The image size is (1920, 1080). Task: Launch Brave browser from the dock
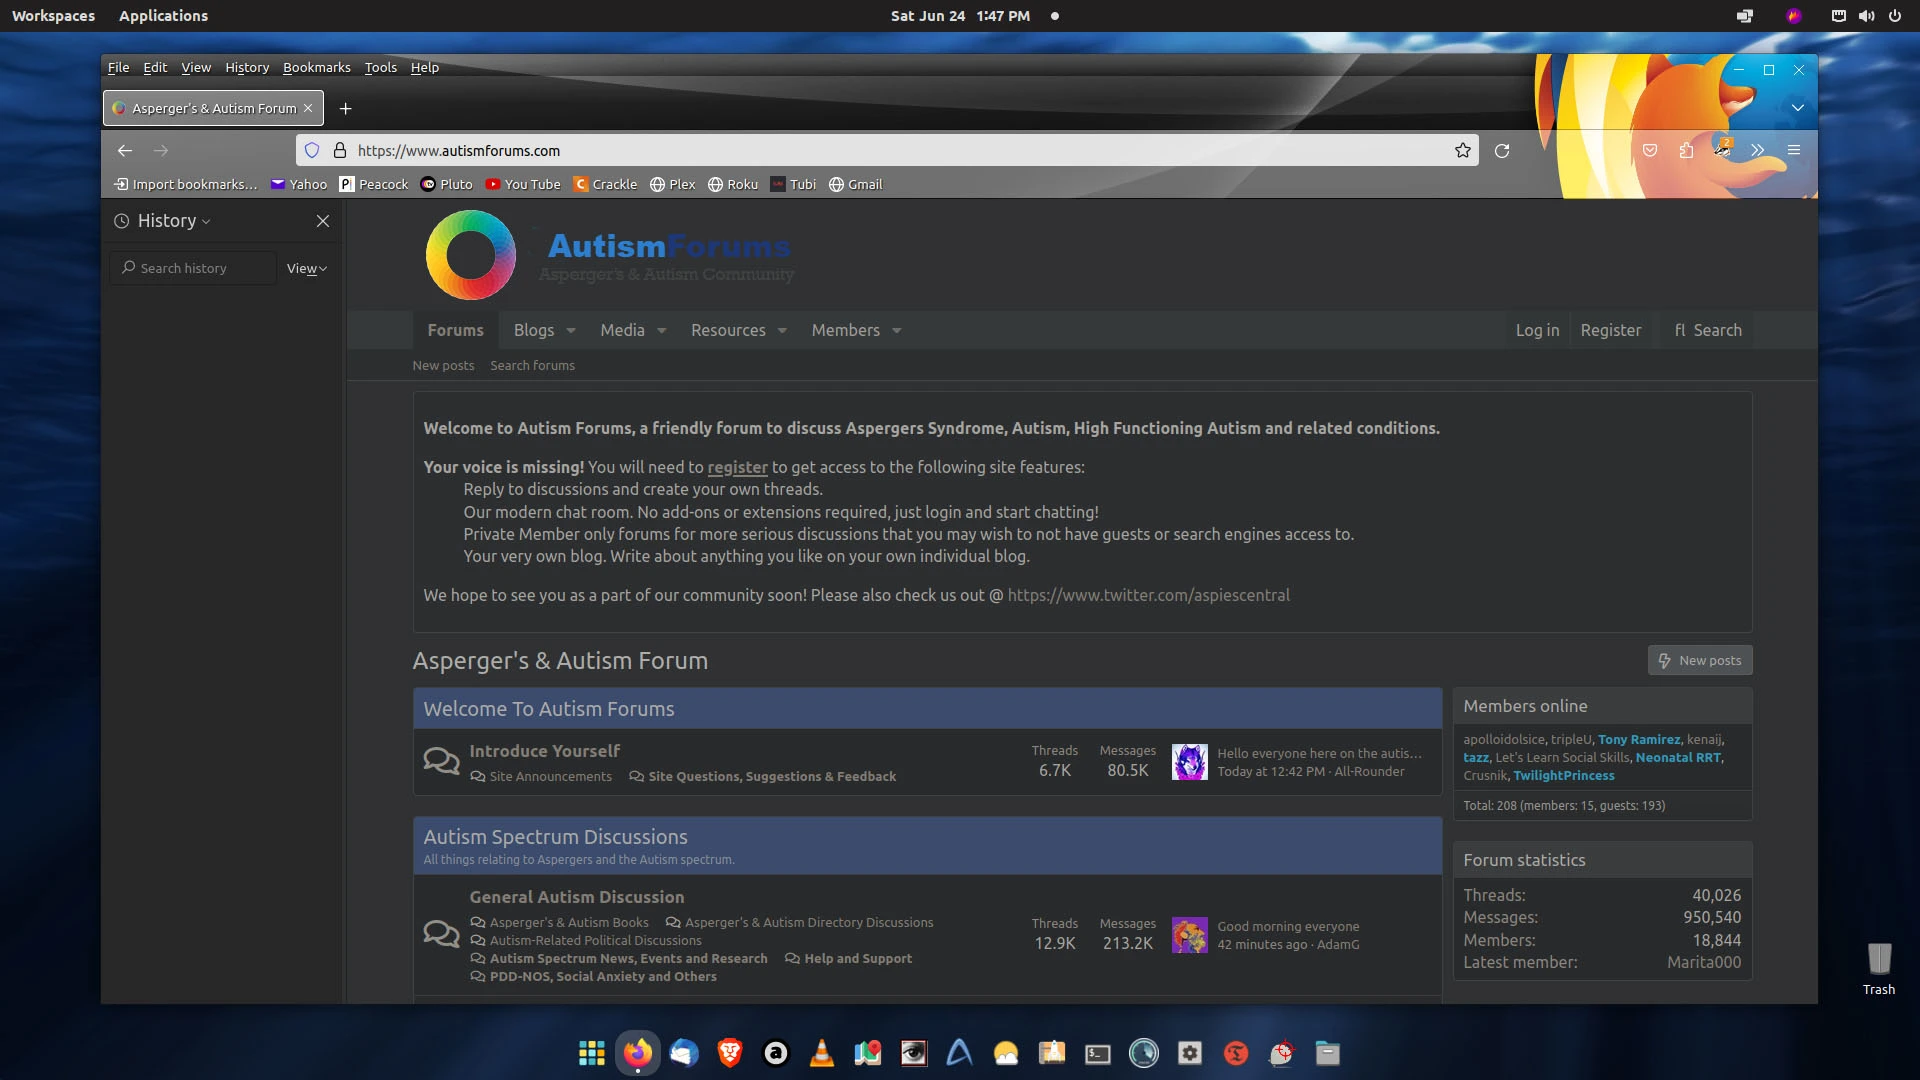click(x=730, y=1053)
